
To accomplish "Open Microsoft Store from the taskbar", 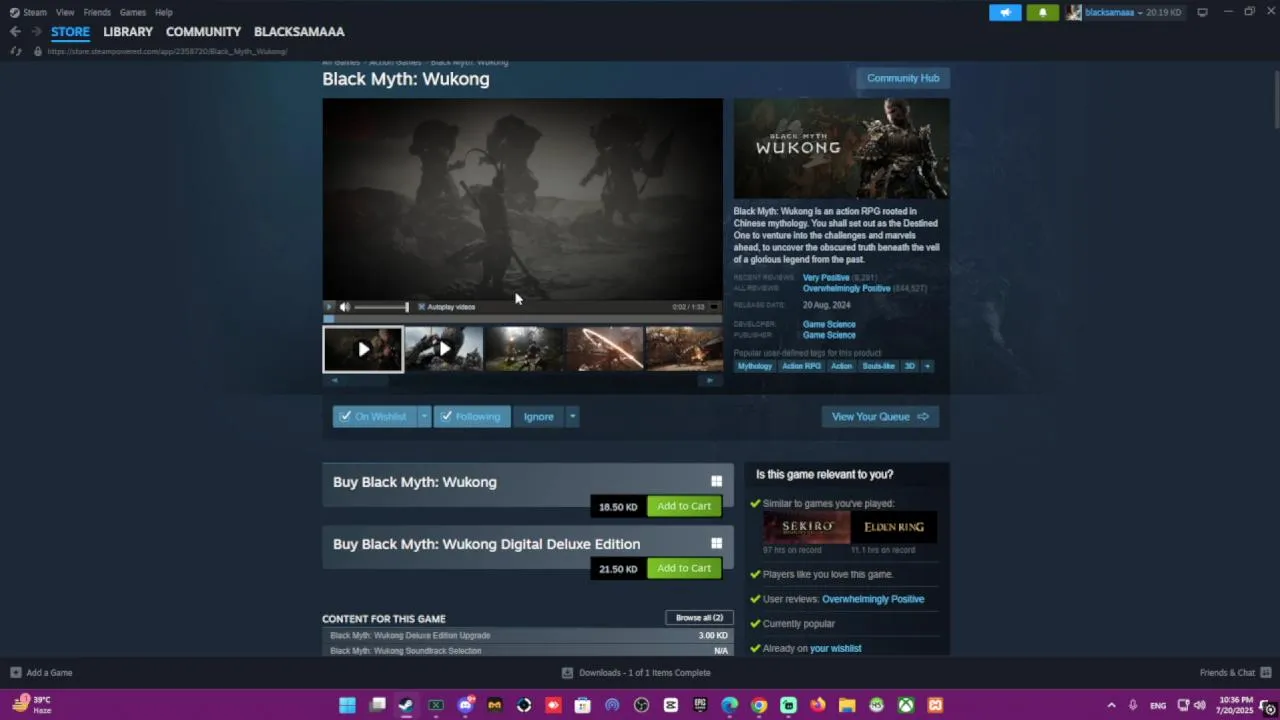I will click(583, 705).
